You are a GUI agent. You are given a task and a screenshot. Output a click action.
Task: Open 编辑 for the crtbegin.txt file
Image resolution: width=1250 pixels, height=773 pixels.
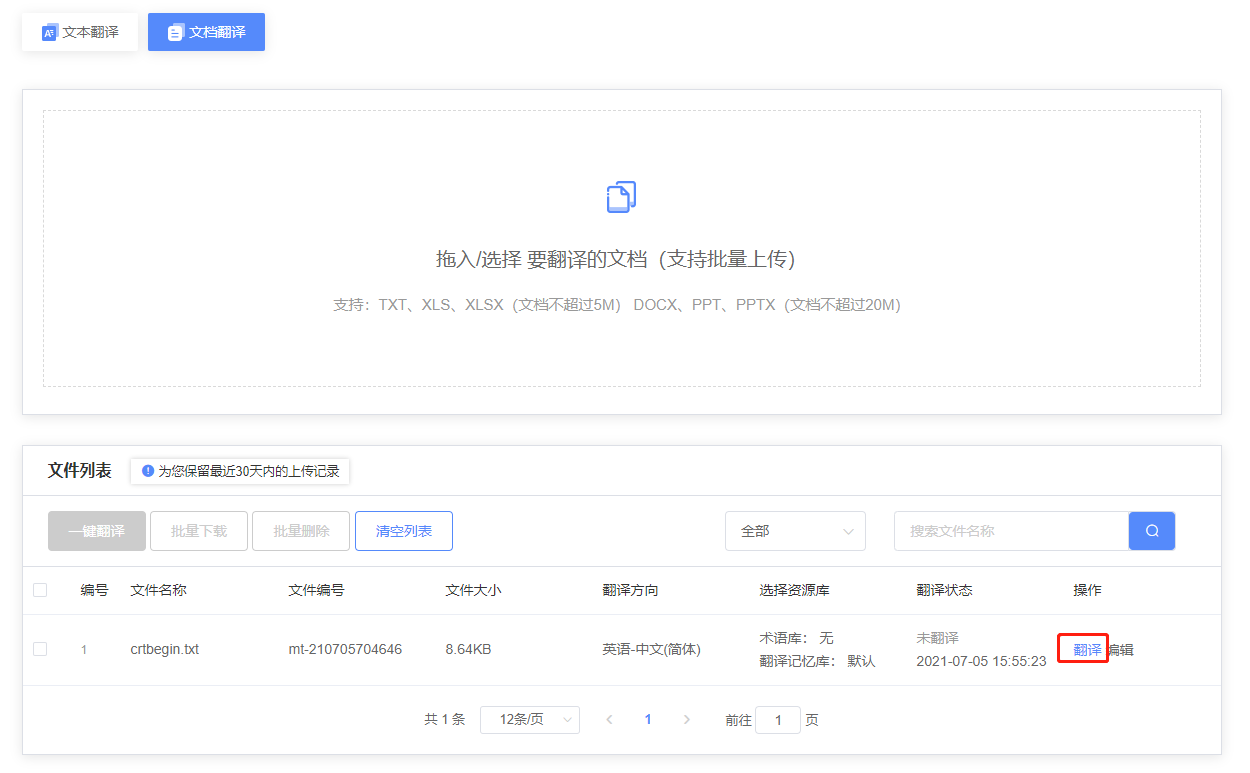point(1121,650)
